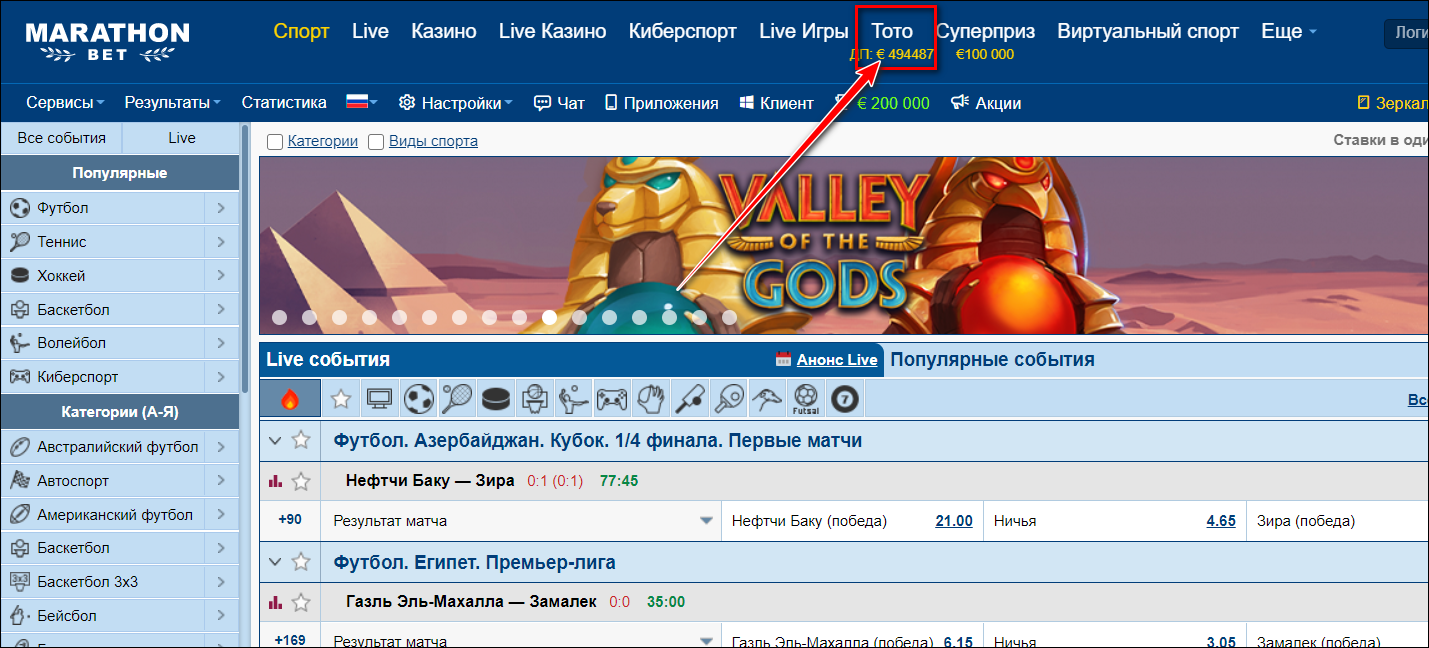Filter live events by snooker ball icon
The image size is (1429, 648).
point(844,399)
